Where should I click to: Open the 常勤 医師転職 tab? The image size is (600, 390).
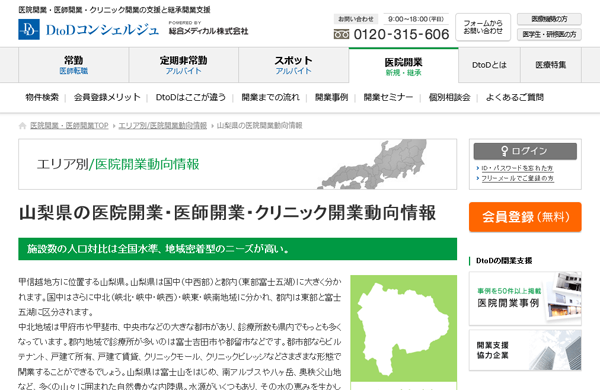point(73,65)
